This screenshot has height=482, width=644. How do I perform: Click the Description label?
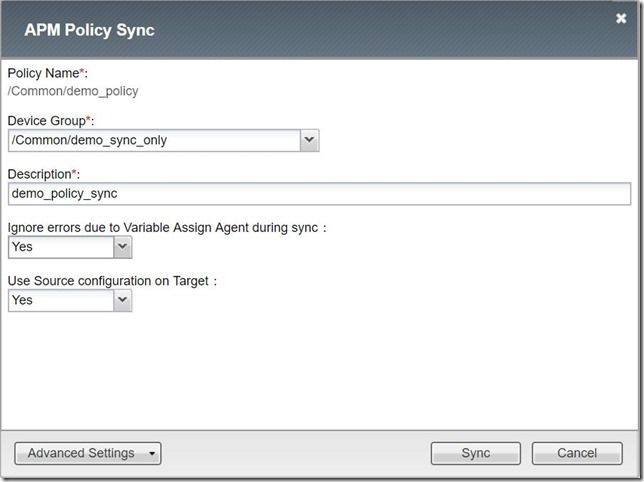point(44,174)
